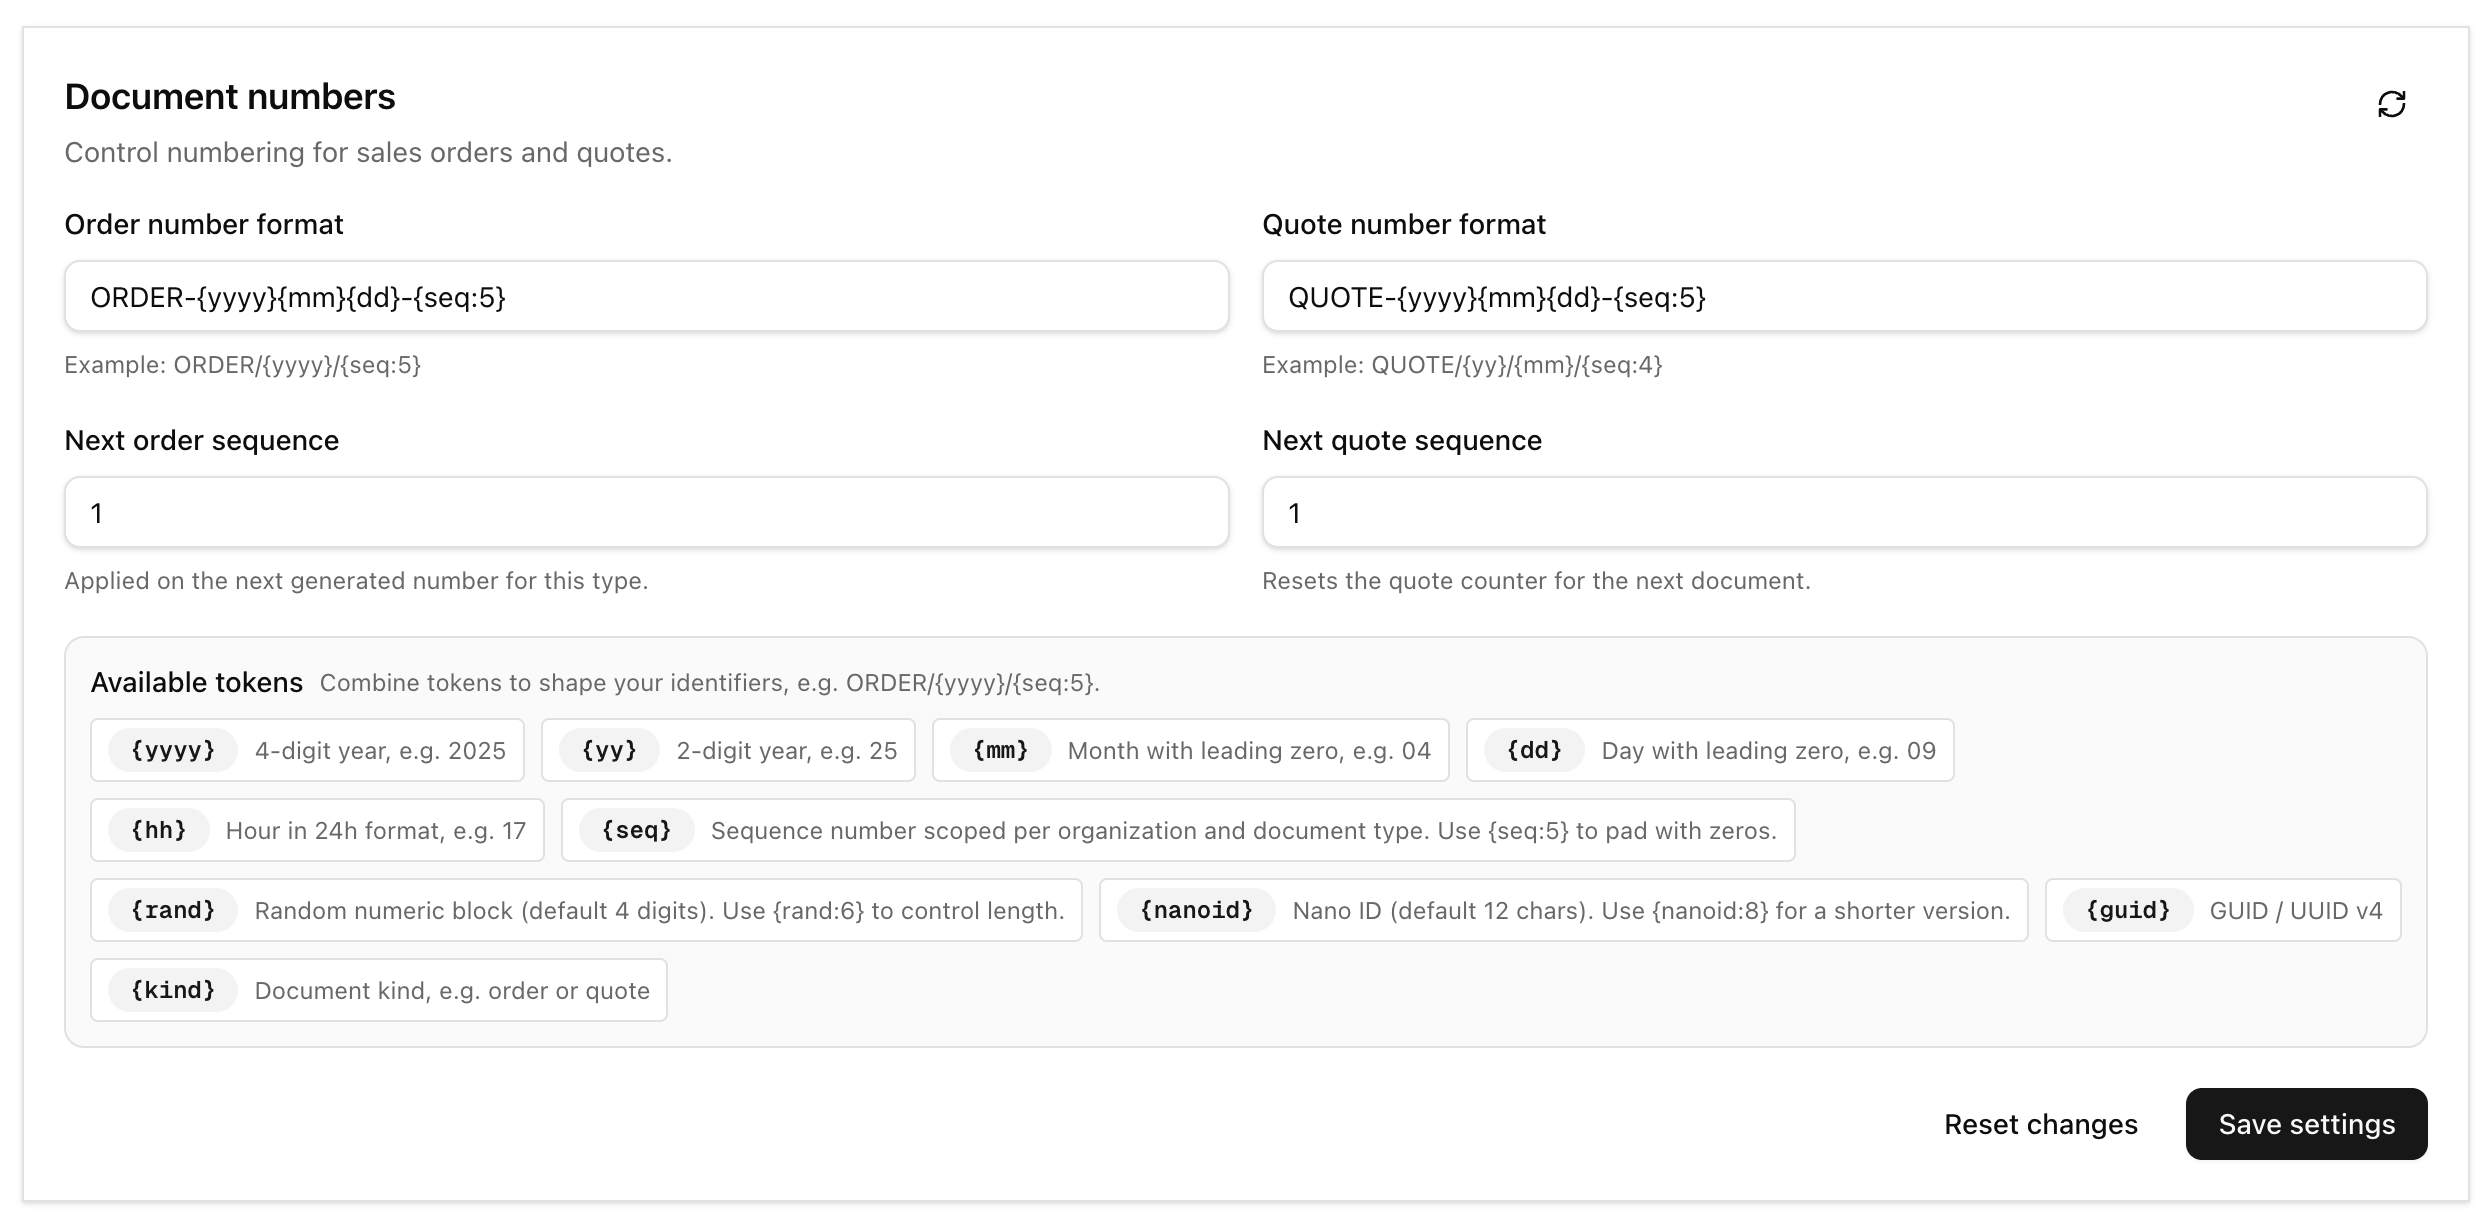Click the Document numbers heading
This screenshot has width=2490, height=1214.
click(x=230, y=97)
